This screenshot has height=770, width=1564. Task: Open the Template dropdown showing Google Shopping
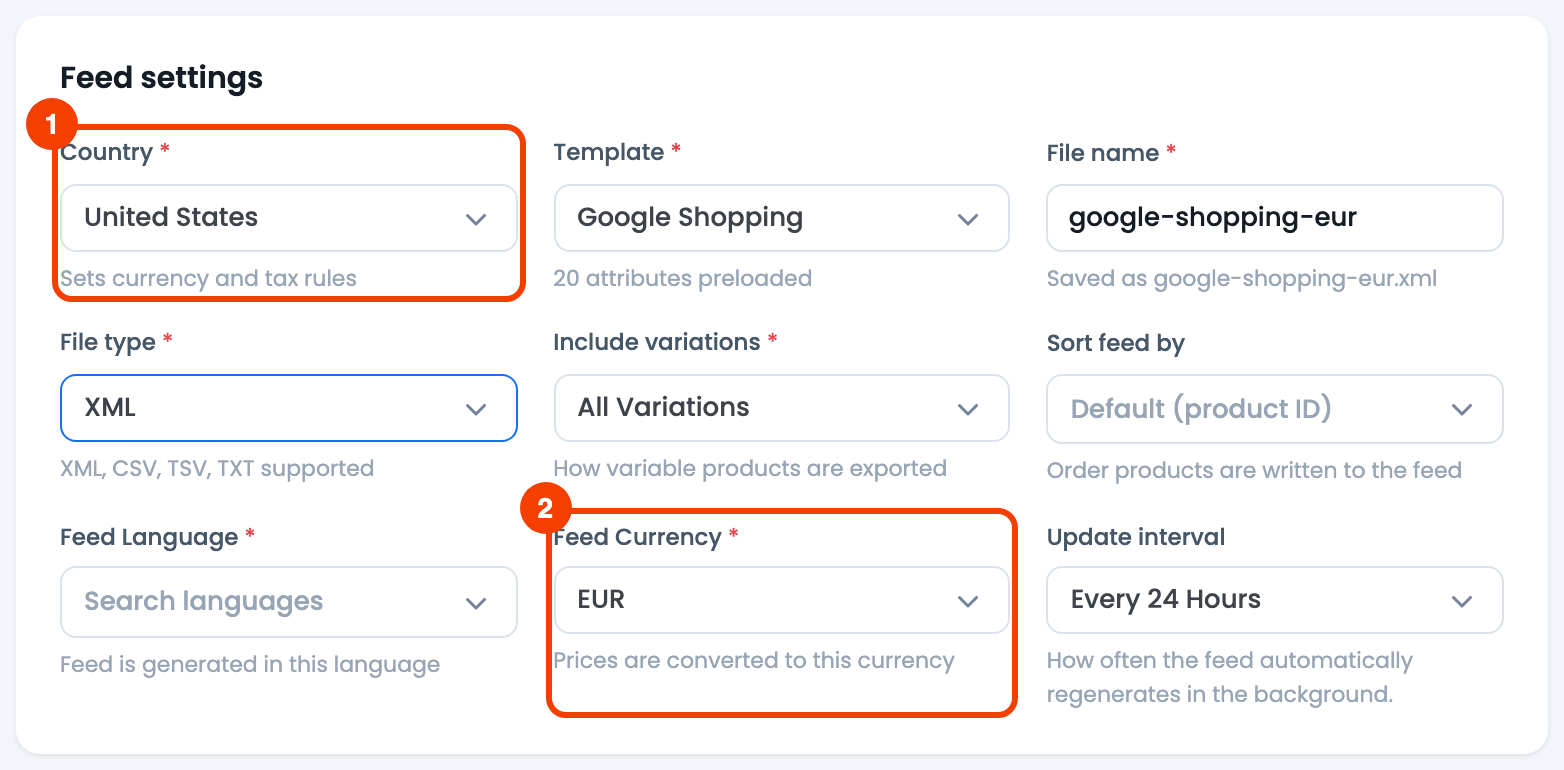tap(781, 218)
